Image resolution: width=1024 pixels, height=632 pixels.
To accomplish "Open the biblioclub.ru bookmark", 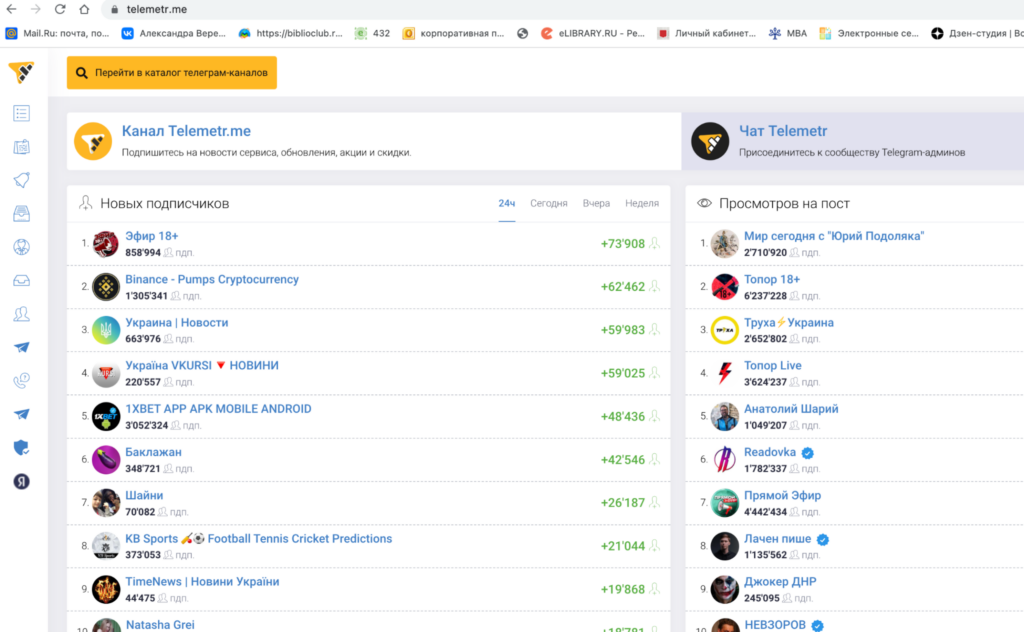I will point(291,33).
